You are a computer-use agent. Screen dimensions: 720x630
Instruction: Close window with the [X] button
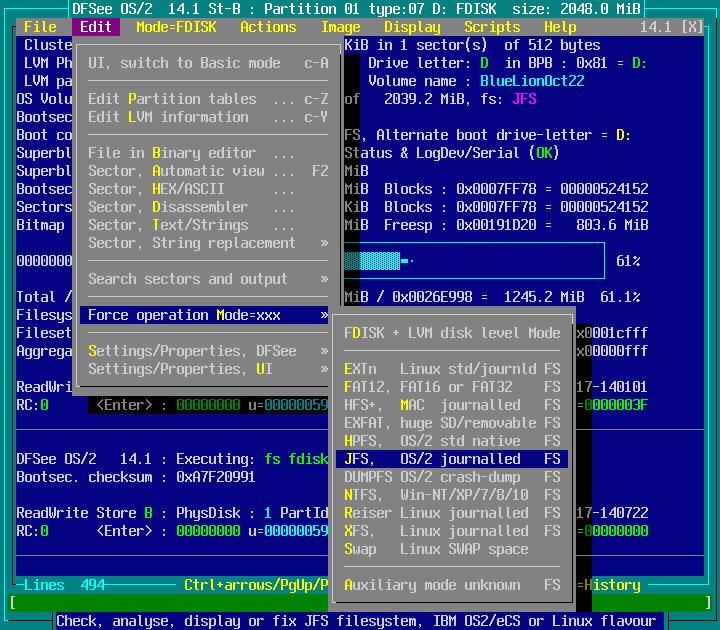pos(692,27)
